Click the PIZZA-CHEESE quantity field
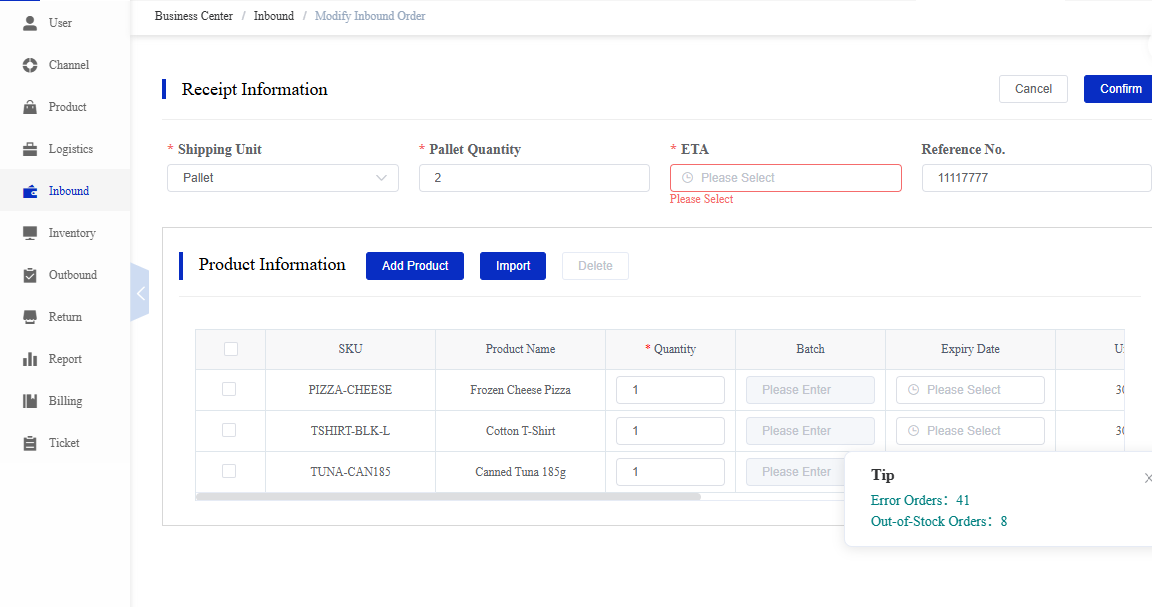Screen dimensions: 1152x607 (670, 390)
